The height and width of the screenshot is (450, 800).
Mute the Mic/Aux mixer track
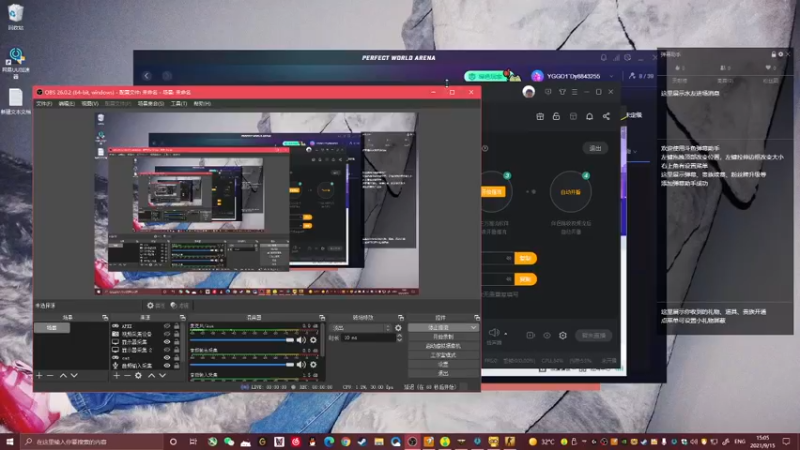click(301, 340)
